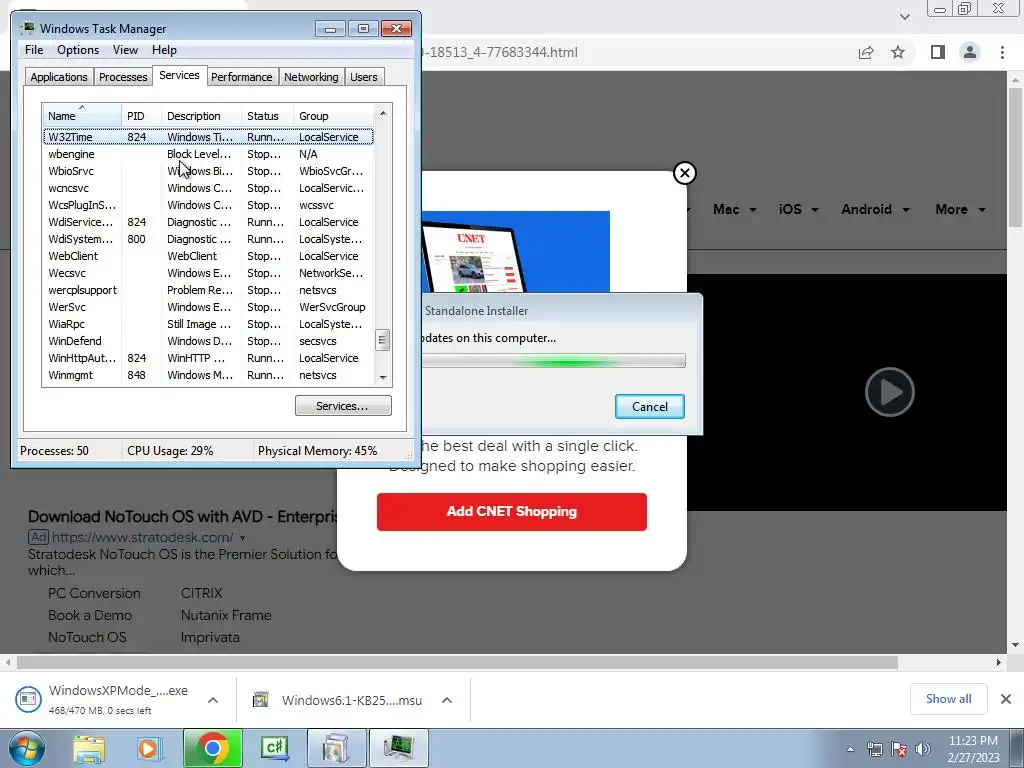Switch to the Performance tab
1024x768 pixels.
(242, 77)
